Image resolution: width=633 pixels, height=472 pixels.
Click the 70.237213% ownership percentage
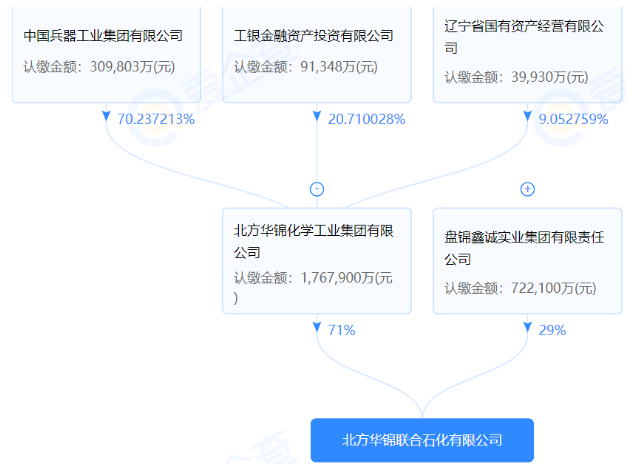[x=156, y=119]
